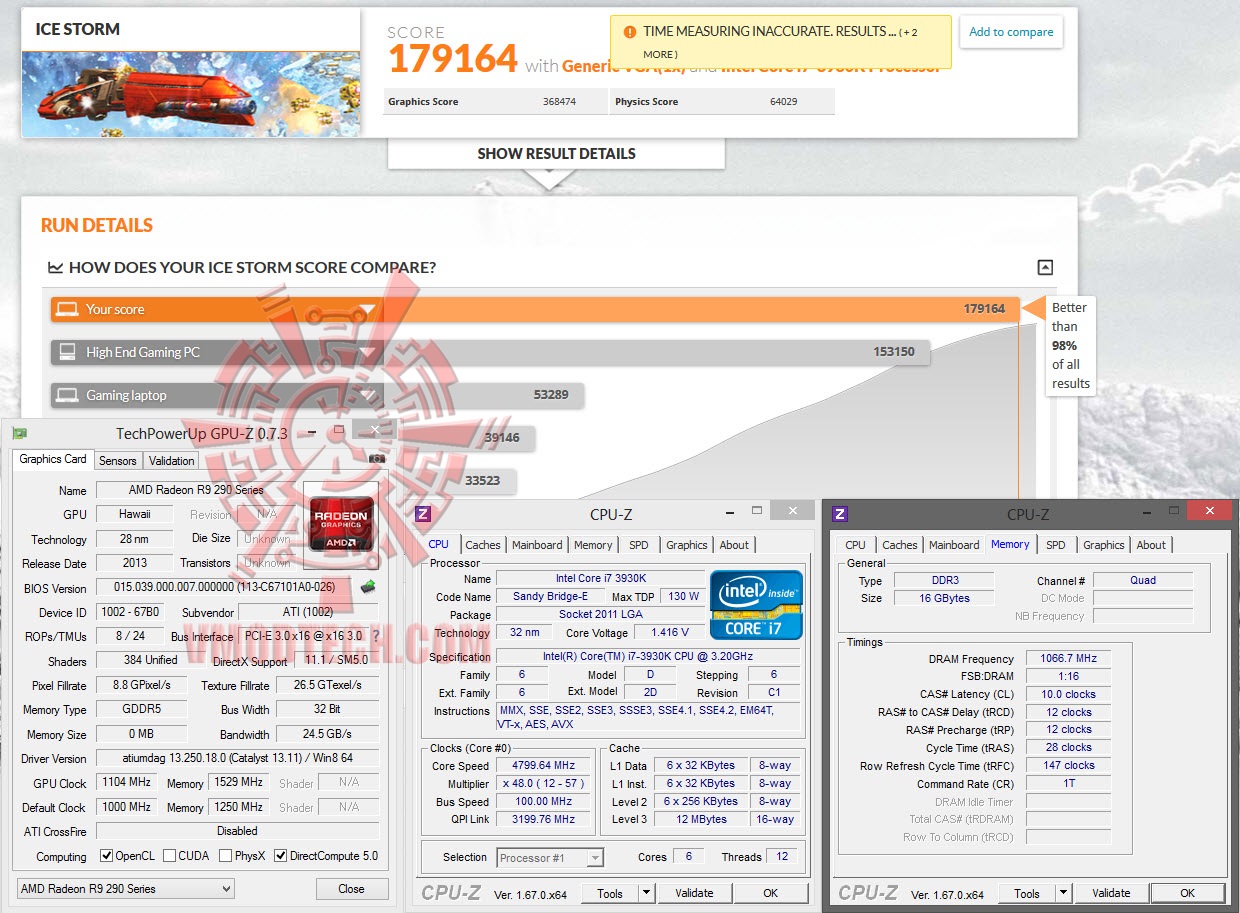The image size is (1240, 913).
Task: Switch to the Sensors tab in GPU-Z
Action: click(x=117, y=461)
